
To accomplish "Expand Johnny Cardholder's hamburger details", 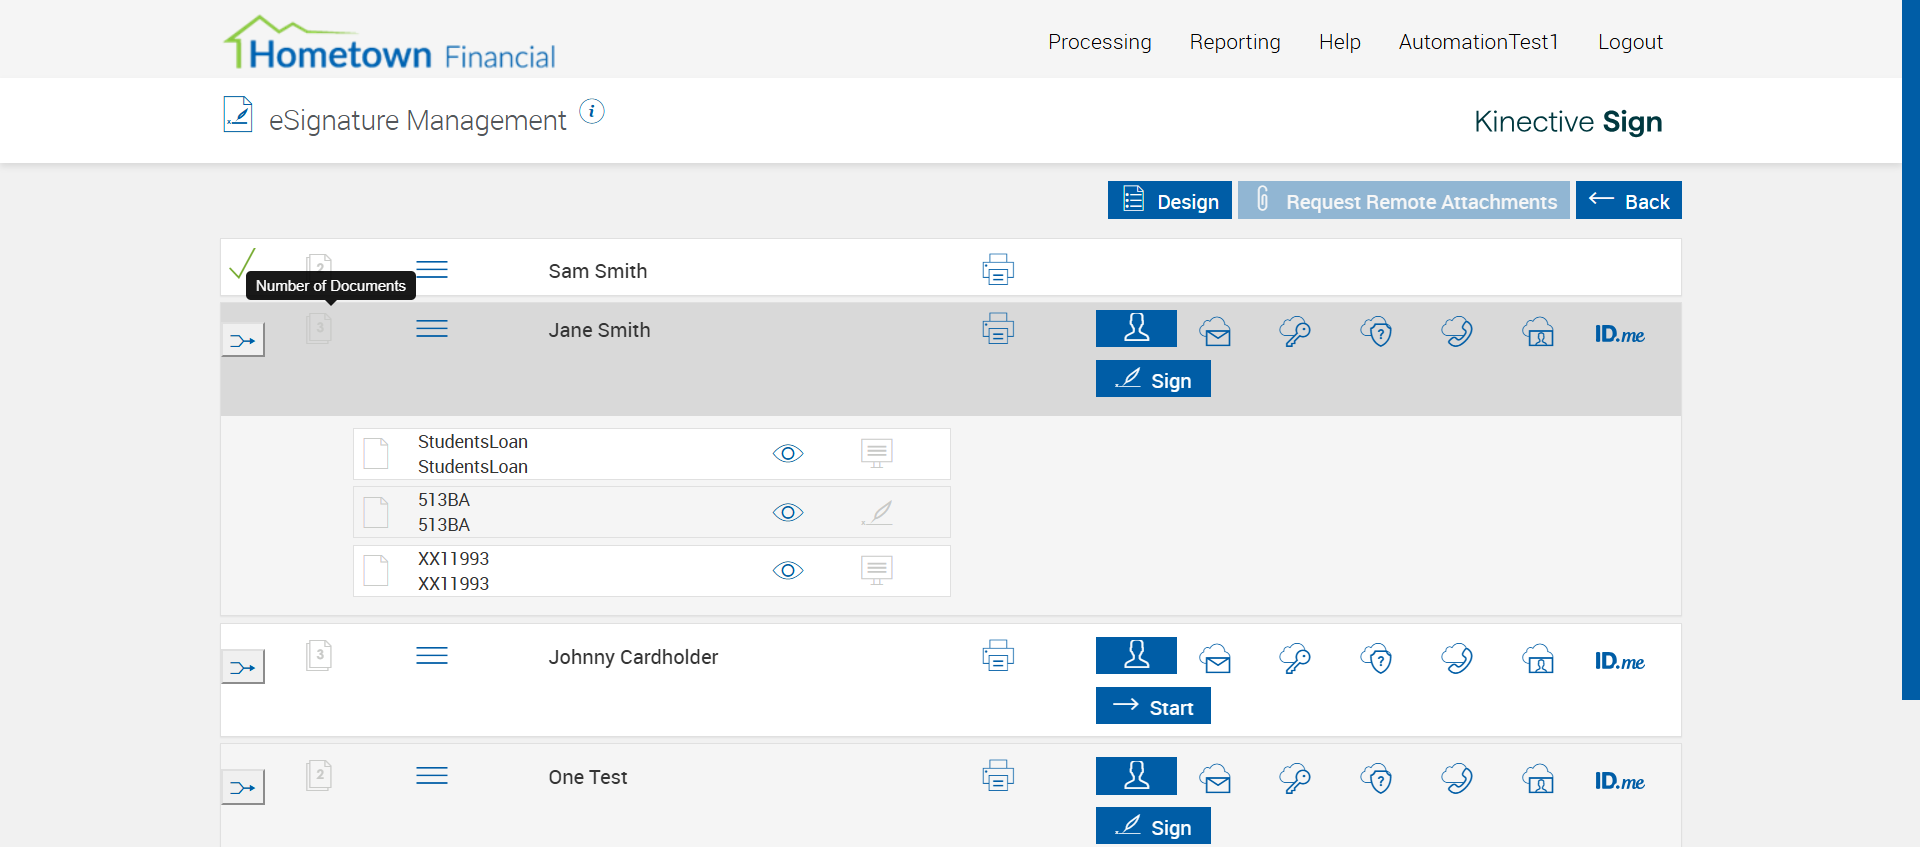I will 432,656.
